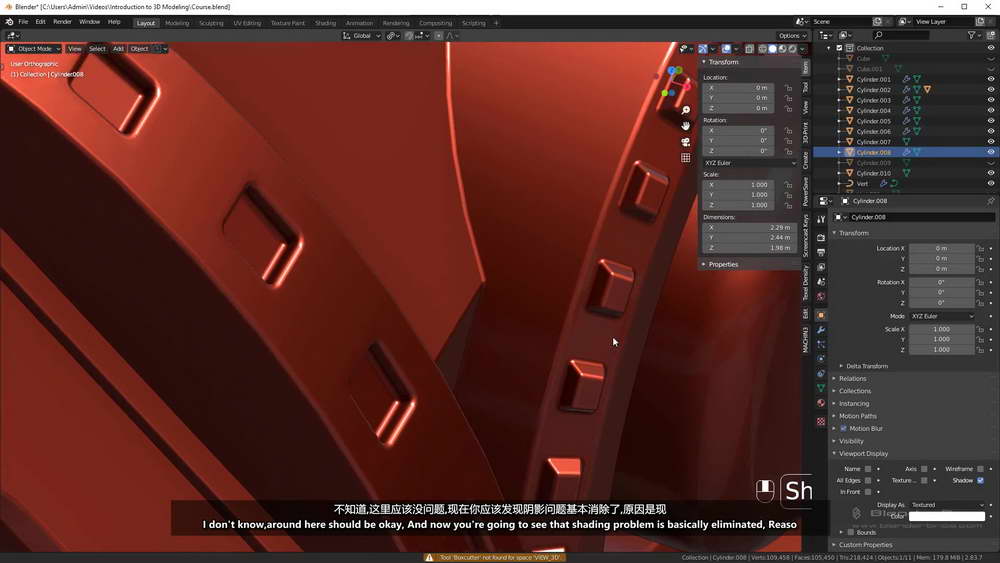The height and width of the screenshot is (563, 1000).
Task: Open the Object Mode dropdown
Action: tap(34, 48)
